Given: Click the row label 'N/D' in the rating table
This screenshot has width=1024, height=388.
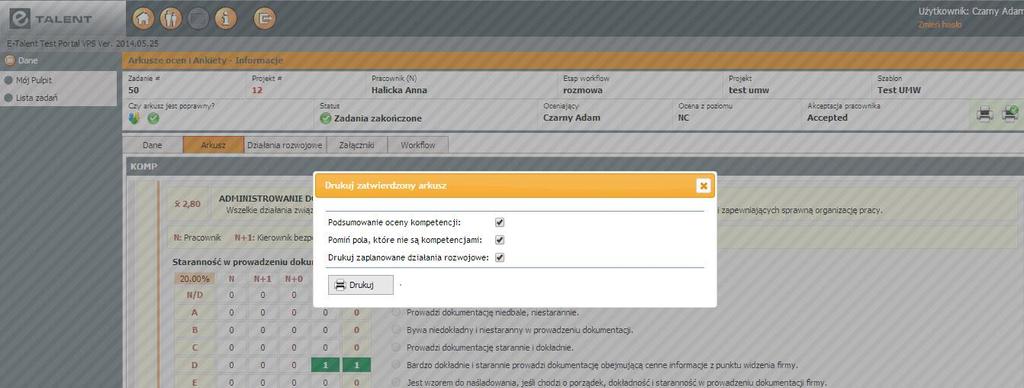Looking at the screenshot, I should (194, 295).
